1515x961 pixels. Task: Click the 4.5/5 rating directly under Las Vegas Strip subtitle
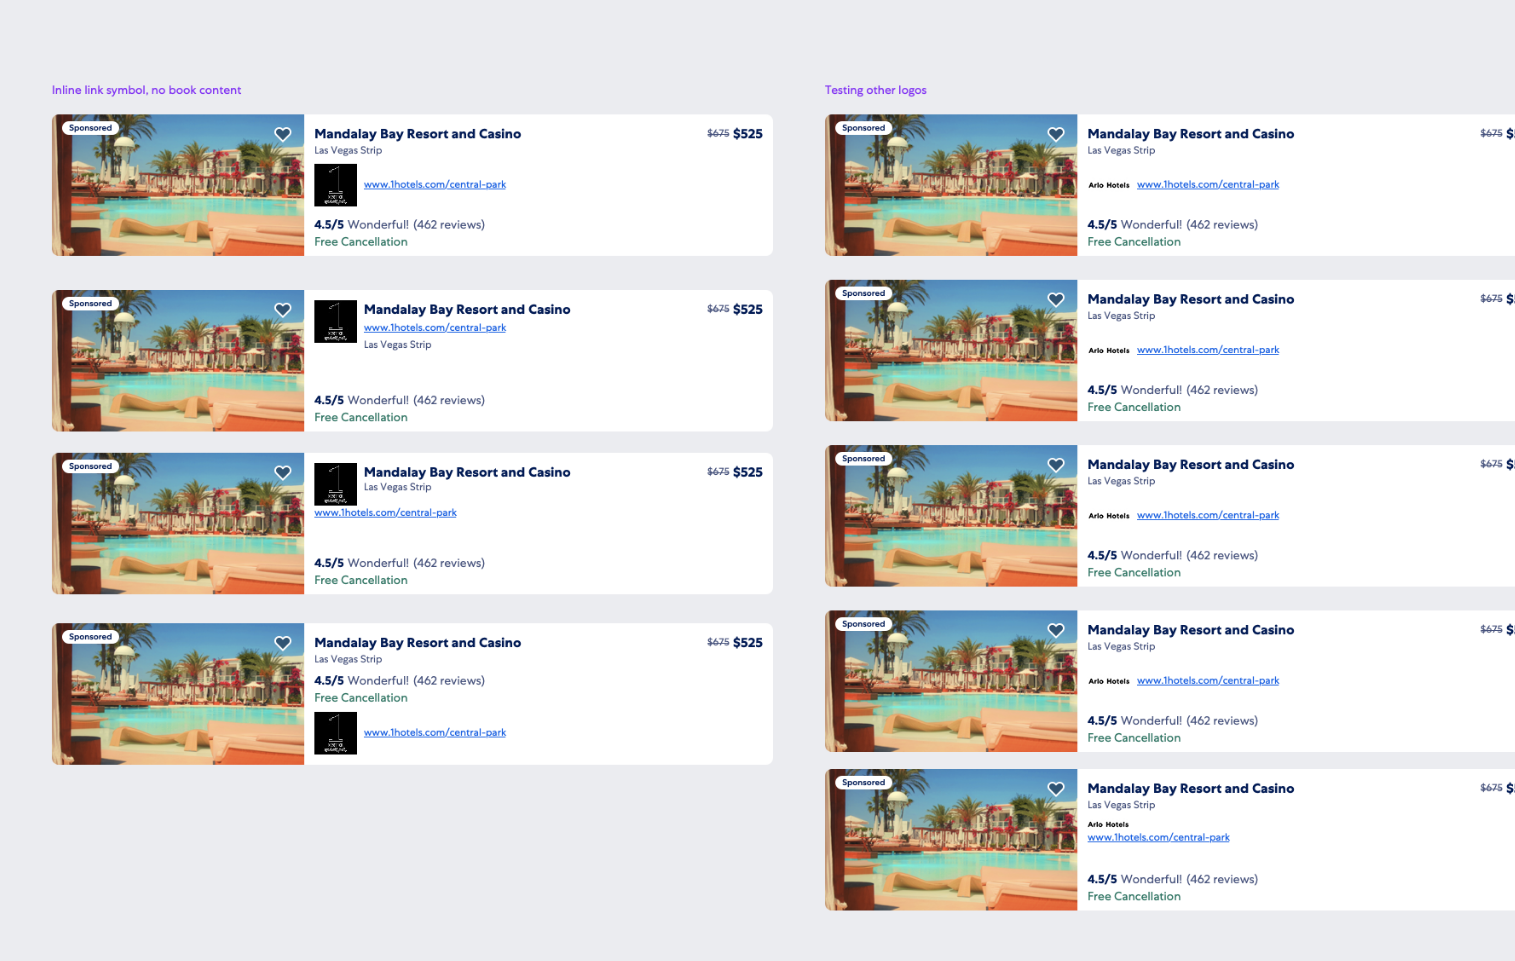[x=329, y=681]
